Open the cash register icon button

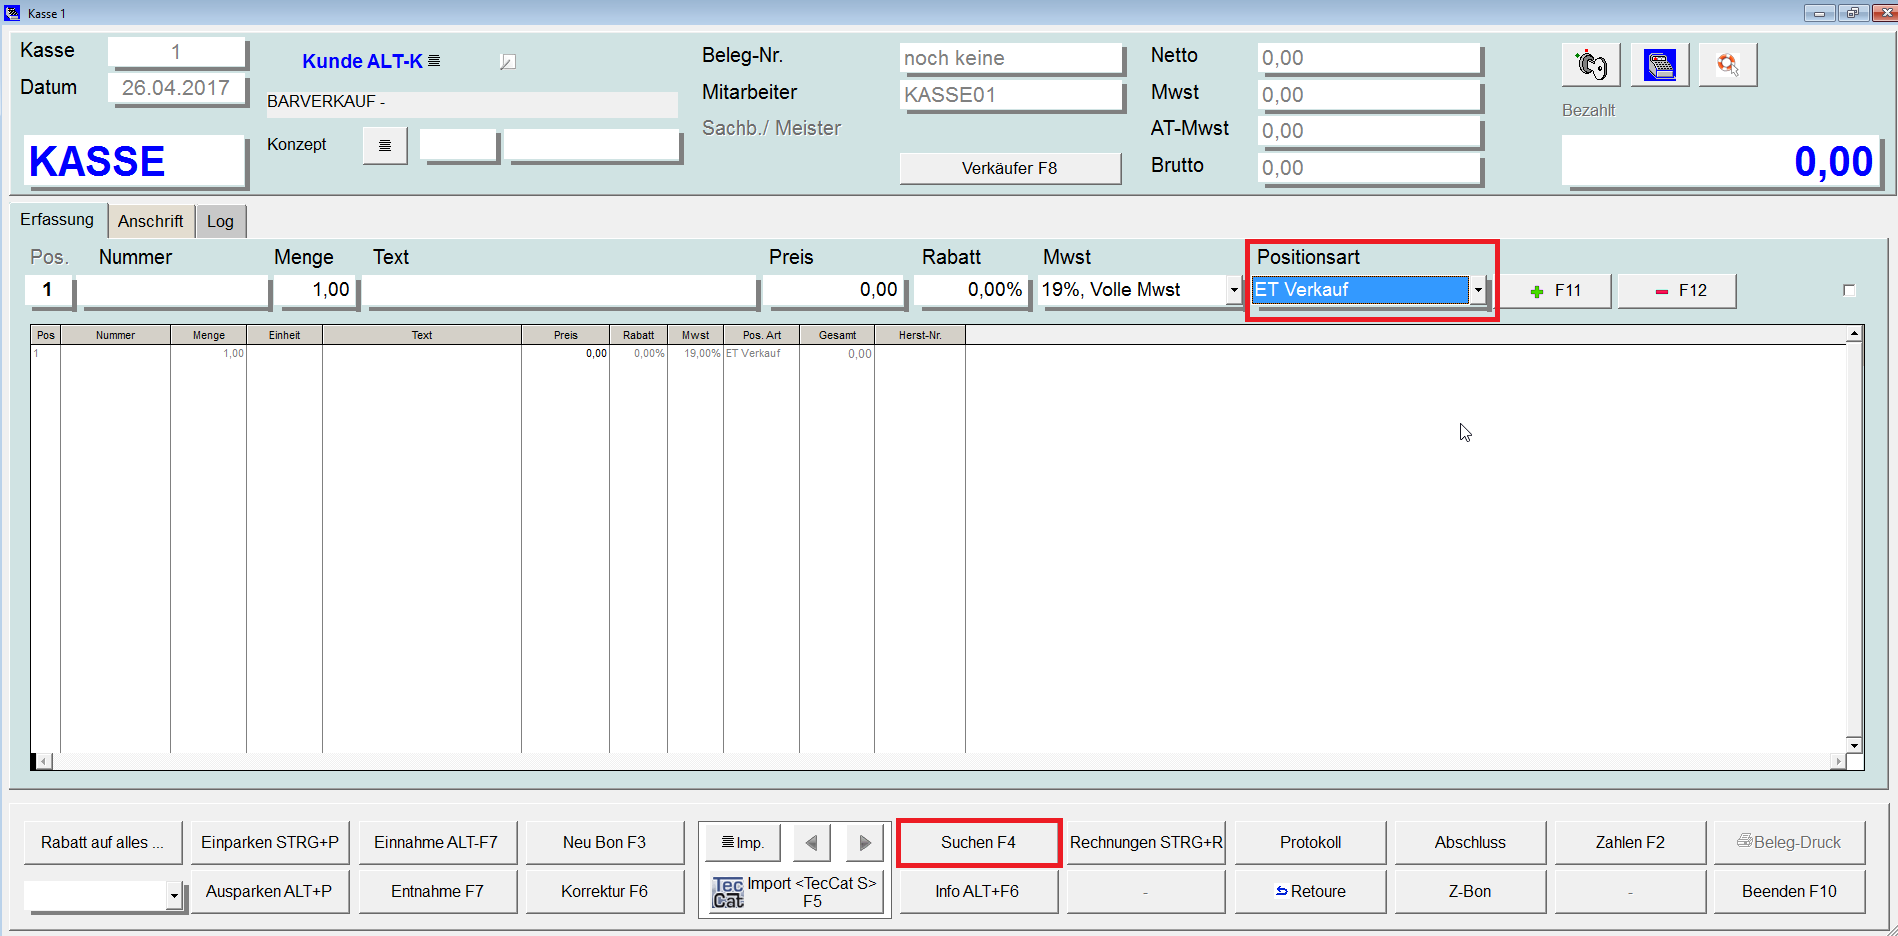pyautogui.click(x=1659, y=65)
